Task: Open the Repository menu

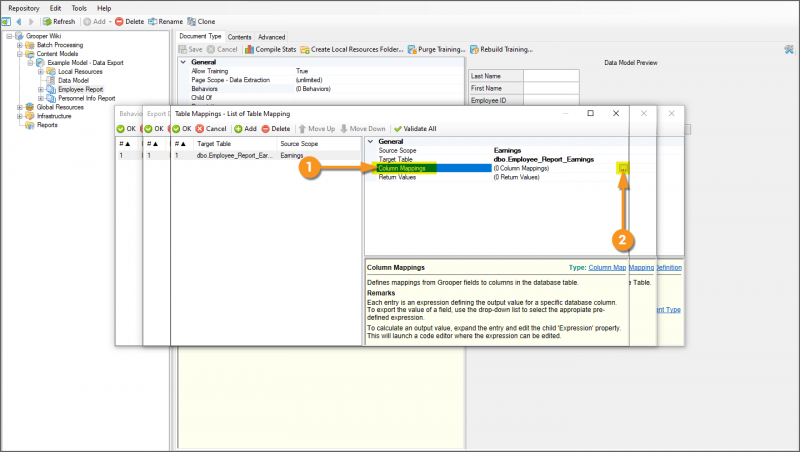Action: [x=23, y=8]
